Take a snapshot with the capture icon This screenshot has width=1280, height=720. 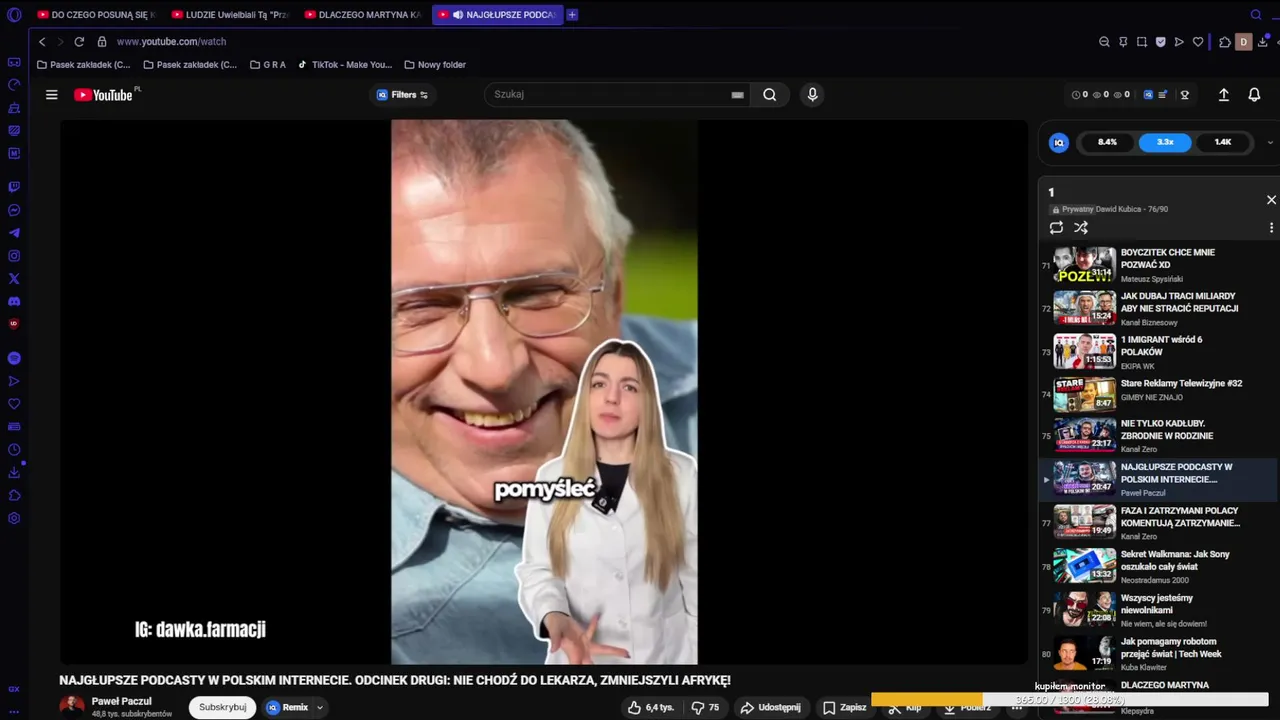[1142, 42]
